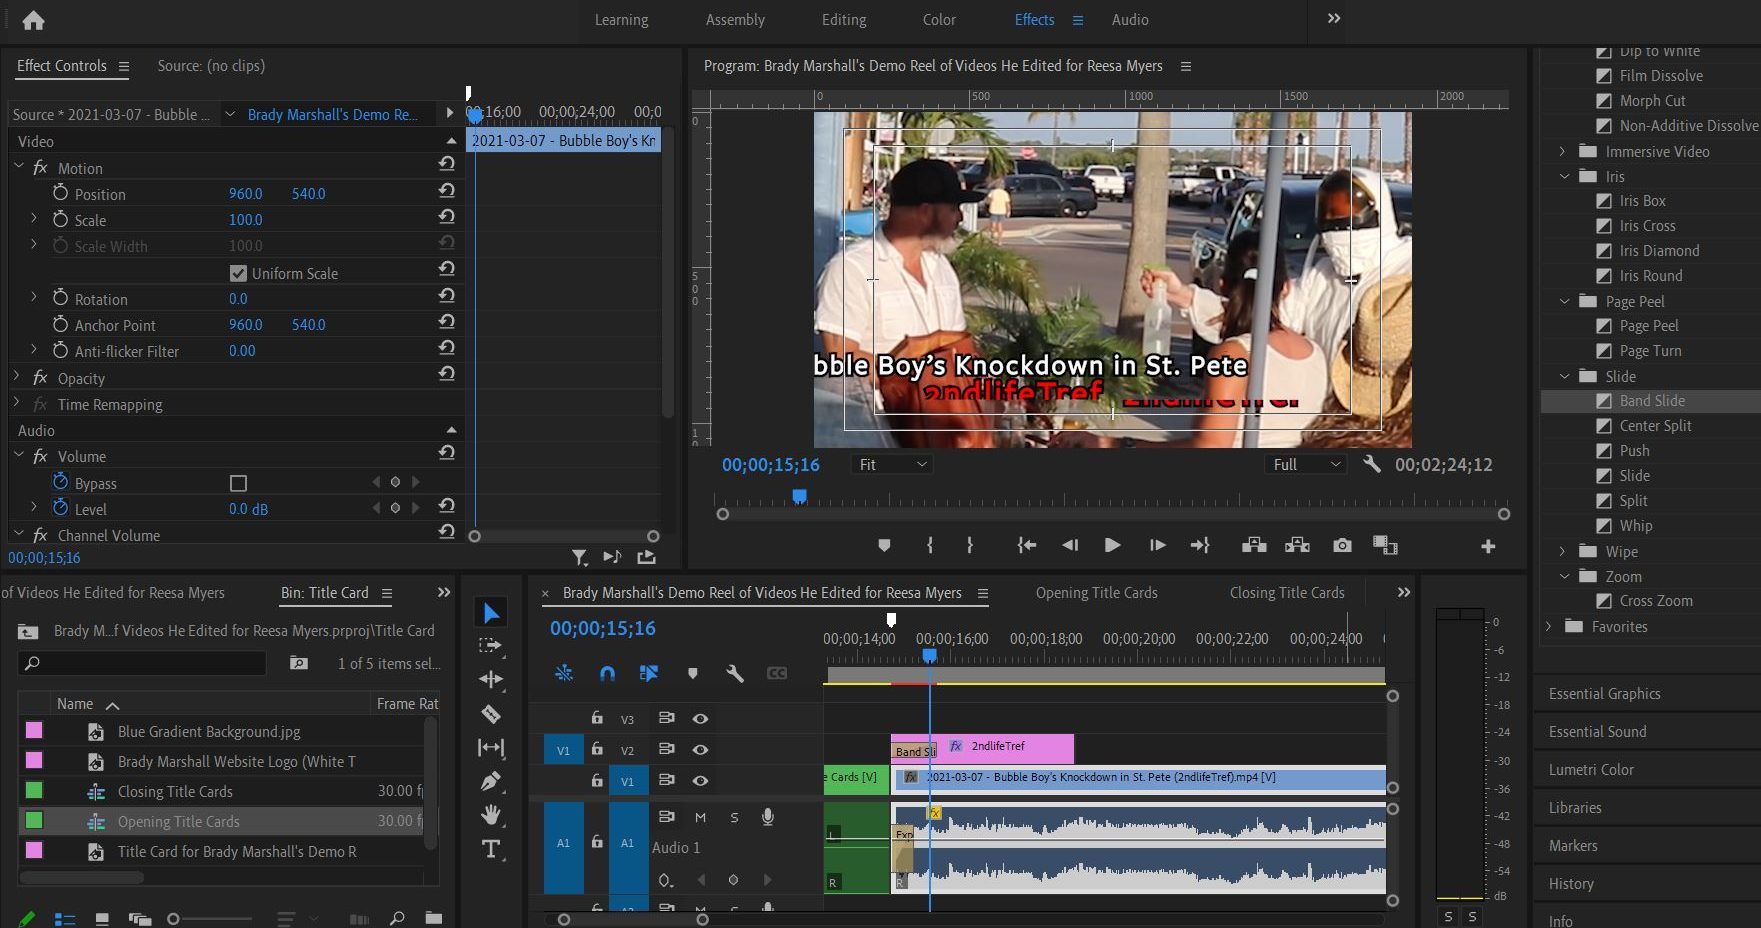Collapse the Iris effects folder
This screenshot has width=1761, height=928.
pyautogui.click(x=1565, y=176)
